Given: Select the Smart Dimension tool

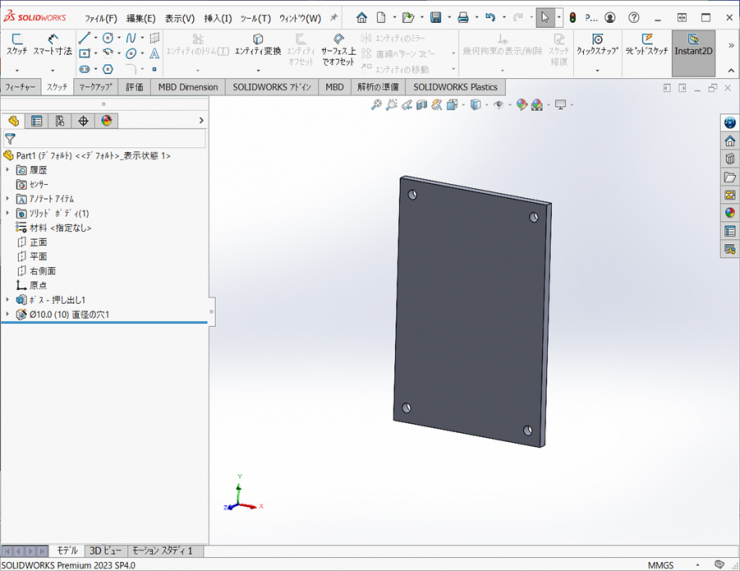Looking at the screenshot, I should [x=52, y=40].
